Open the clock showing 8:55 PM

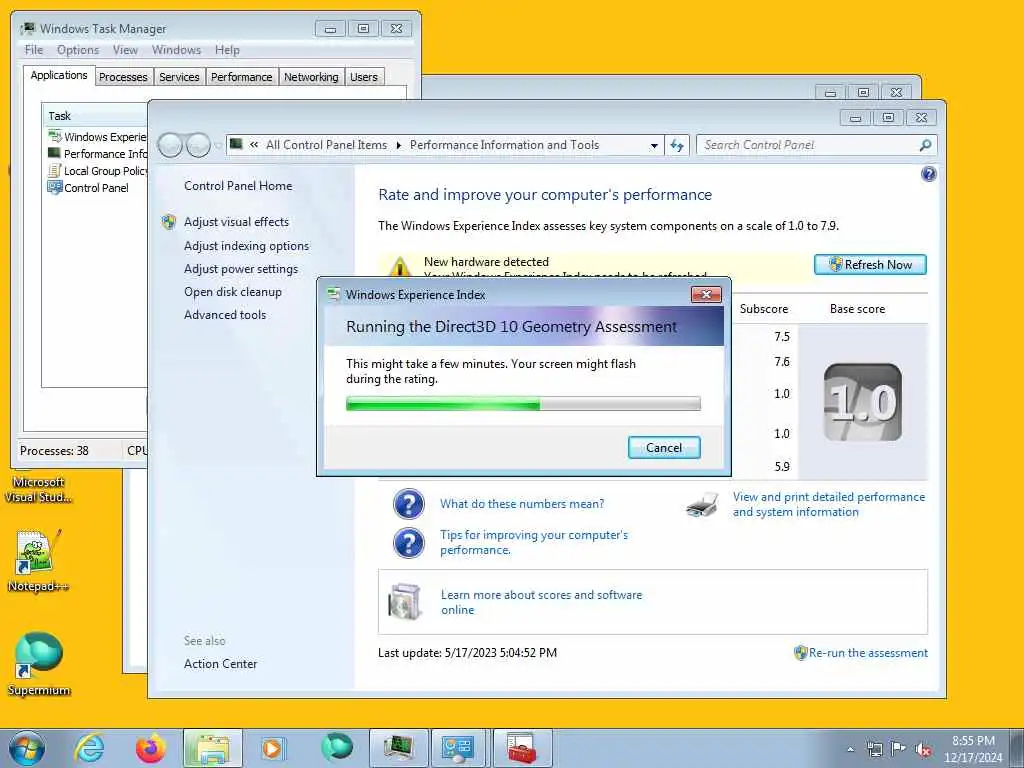coord(973,749)
